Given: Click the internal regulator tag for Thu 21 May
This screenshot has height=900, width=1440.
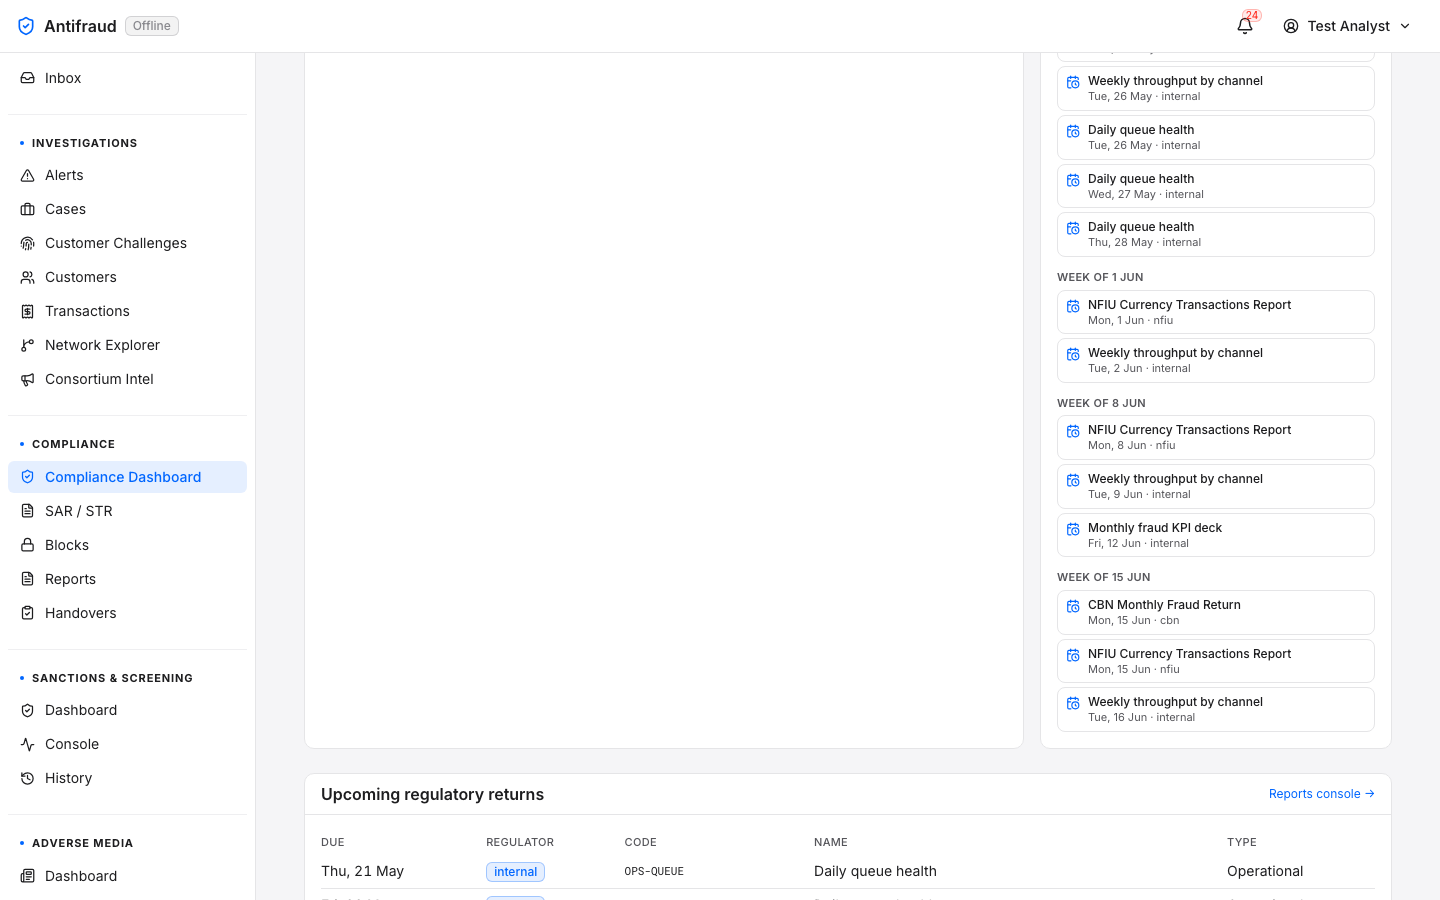Looking at the screenshot, I should tap(515, 872).
